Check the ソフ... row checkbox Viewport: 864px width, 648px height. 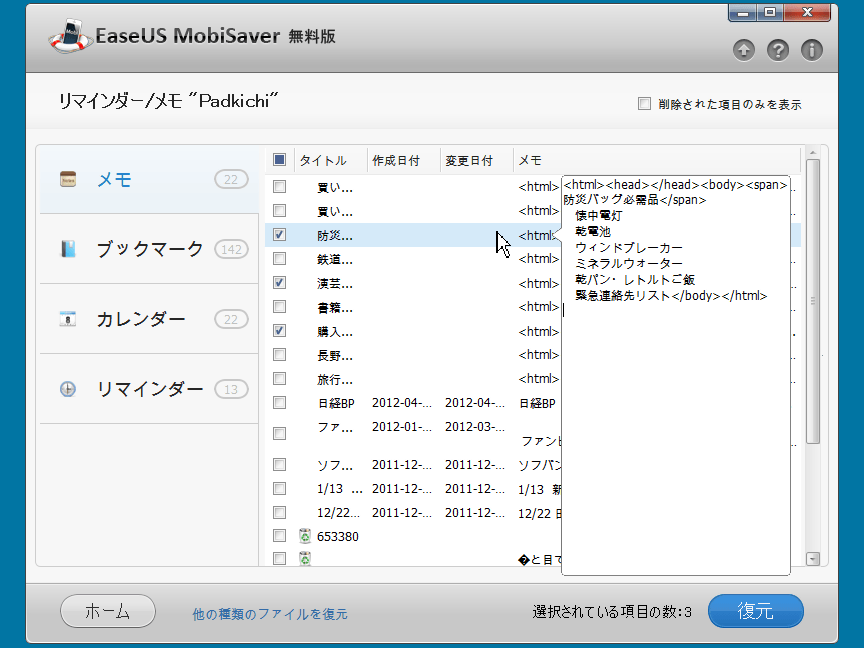tap(279, 465)
